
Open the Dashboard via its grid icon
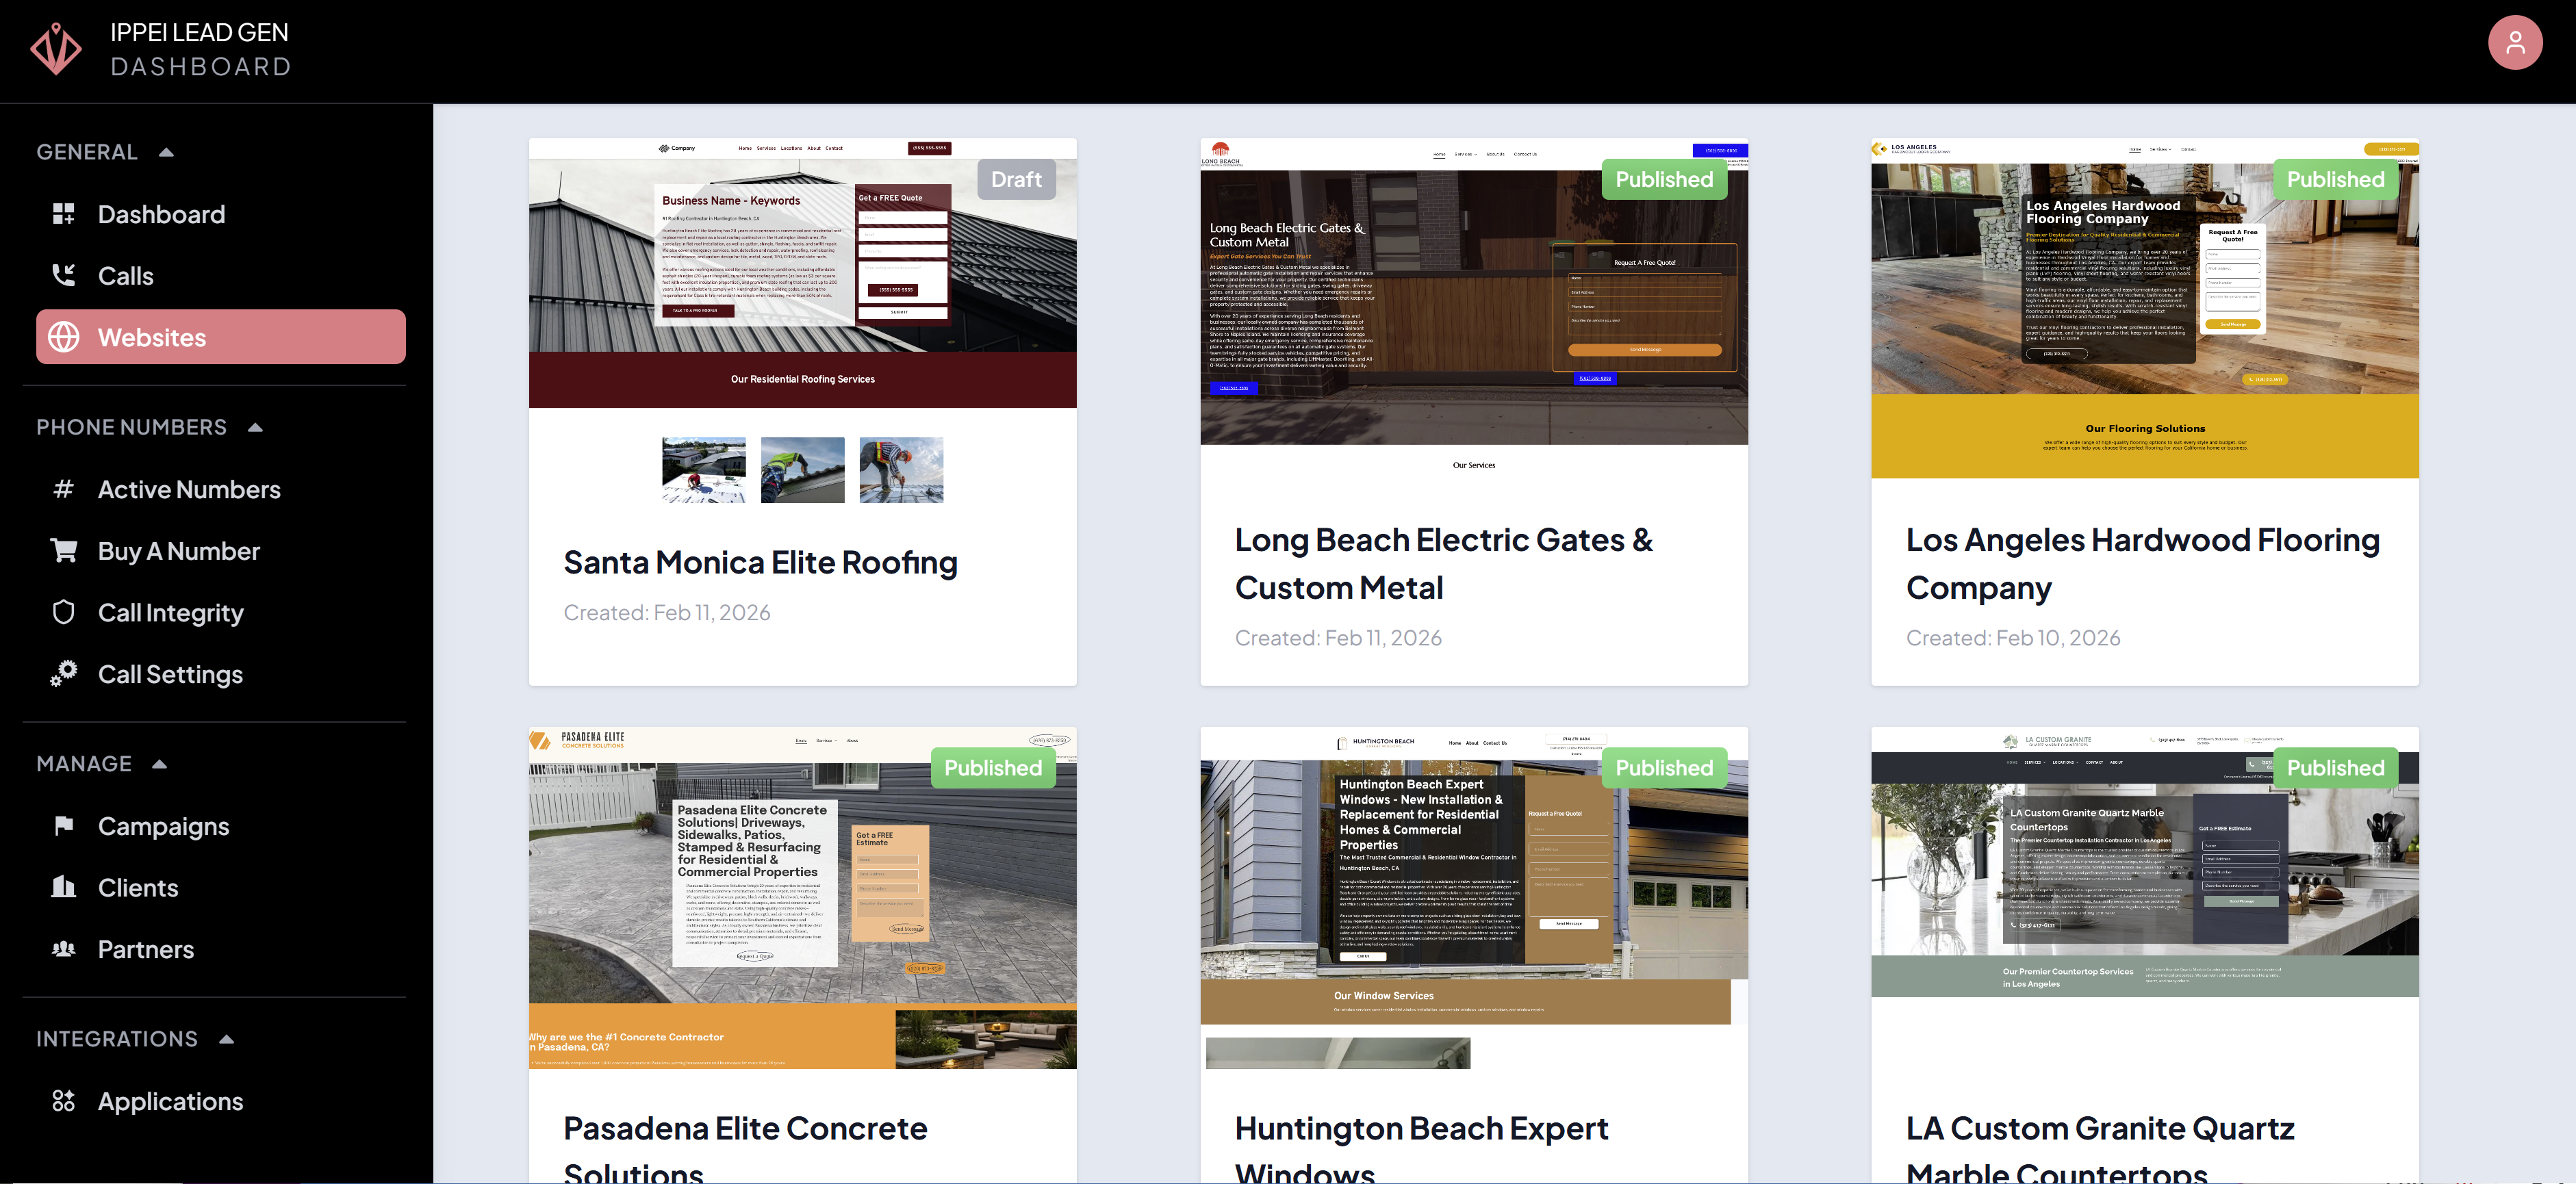64,214
